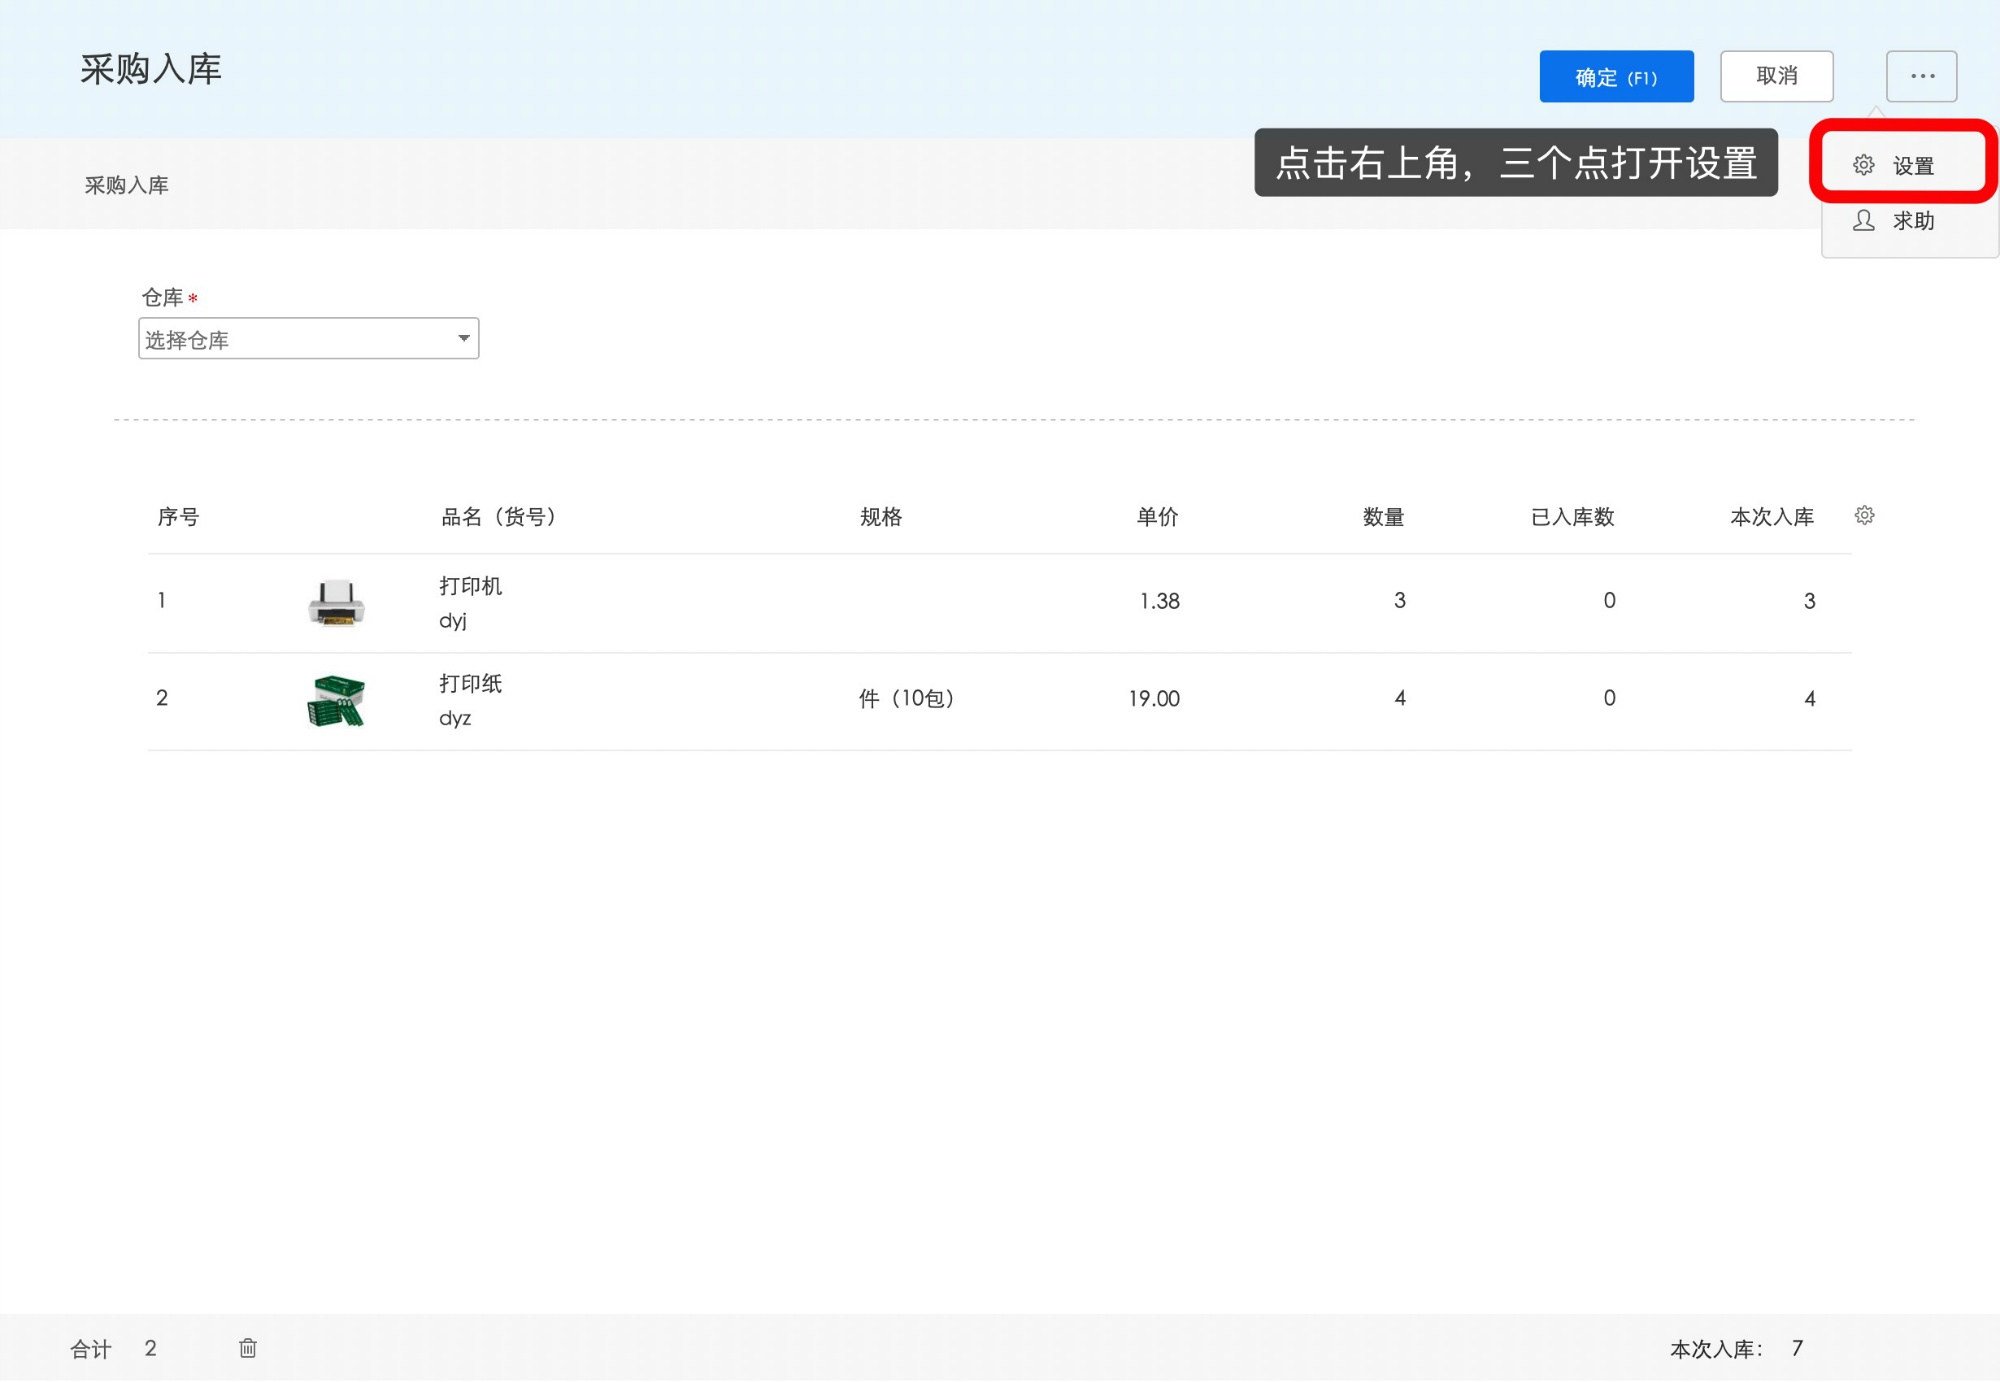Click the unit price 1.38
Image resolution: width=2000 pixels, height=1382 pixels.
pos(1160,601)
